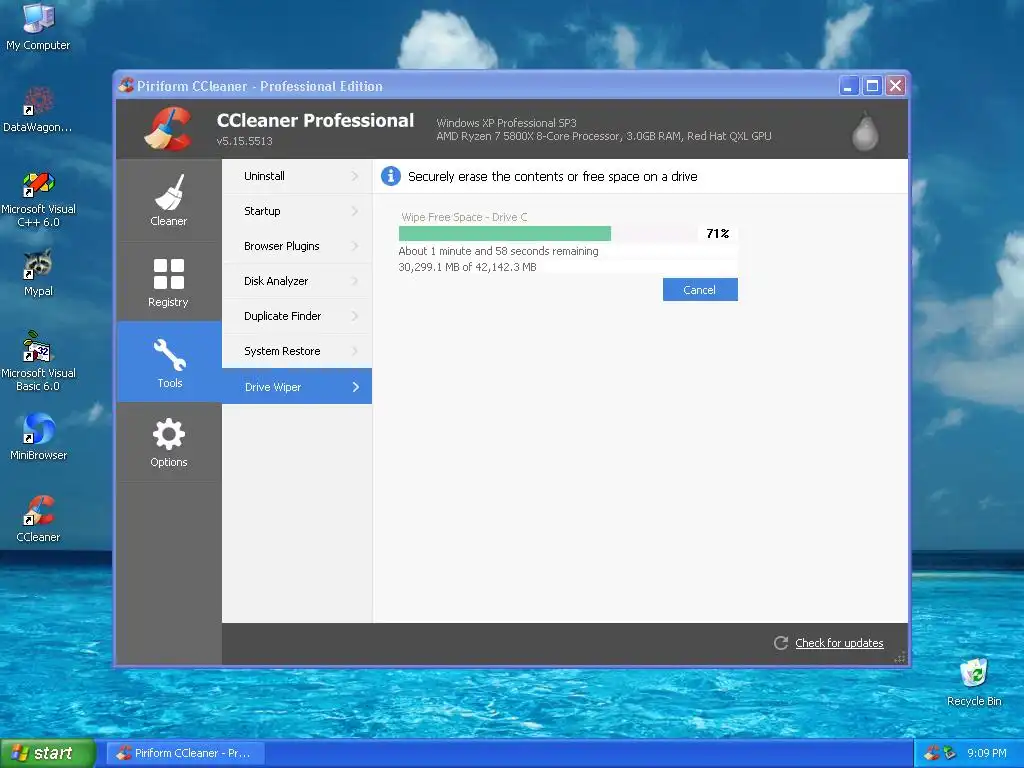Select the Drive Wiper tool
Viewport: 1024px width, 768px height.
[x=296, y=387]
